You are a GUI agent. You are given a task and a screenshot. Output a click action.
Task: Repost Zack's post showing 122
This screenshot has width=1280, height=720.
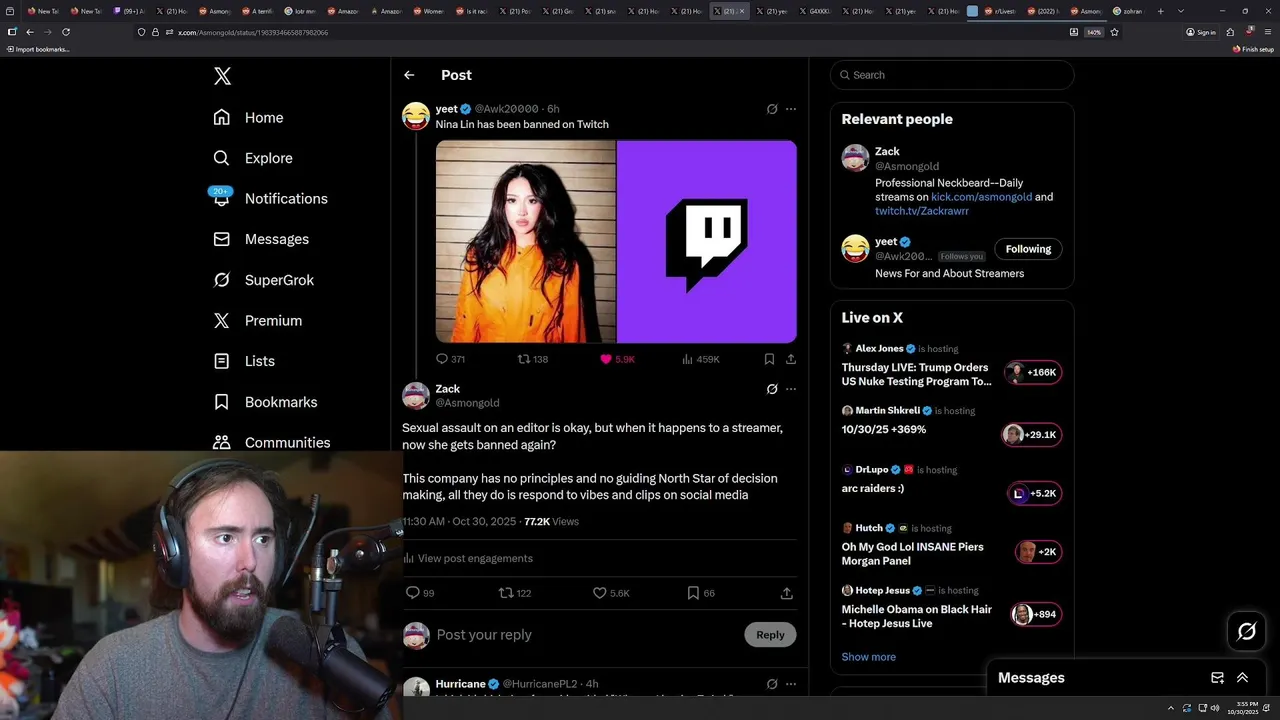pyautogui.click(x=515, y=593)
